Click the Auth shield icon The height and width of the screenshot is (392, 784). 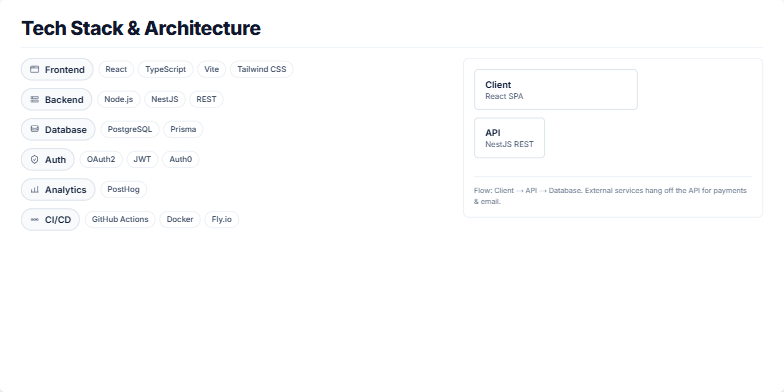tap(34, 160)
